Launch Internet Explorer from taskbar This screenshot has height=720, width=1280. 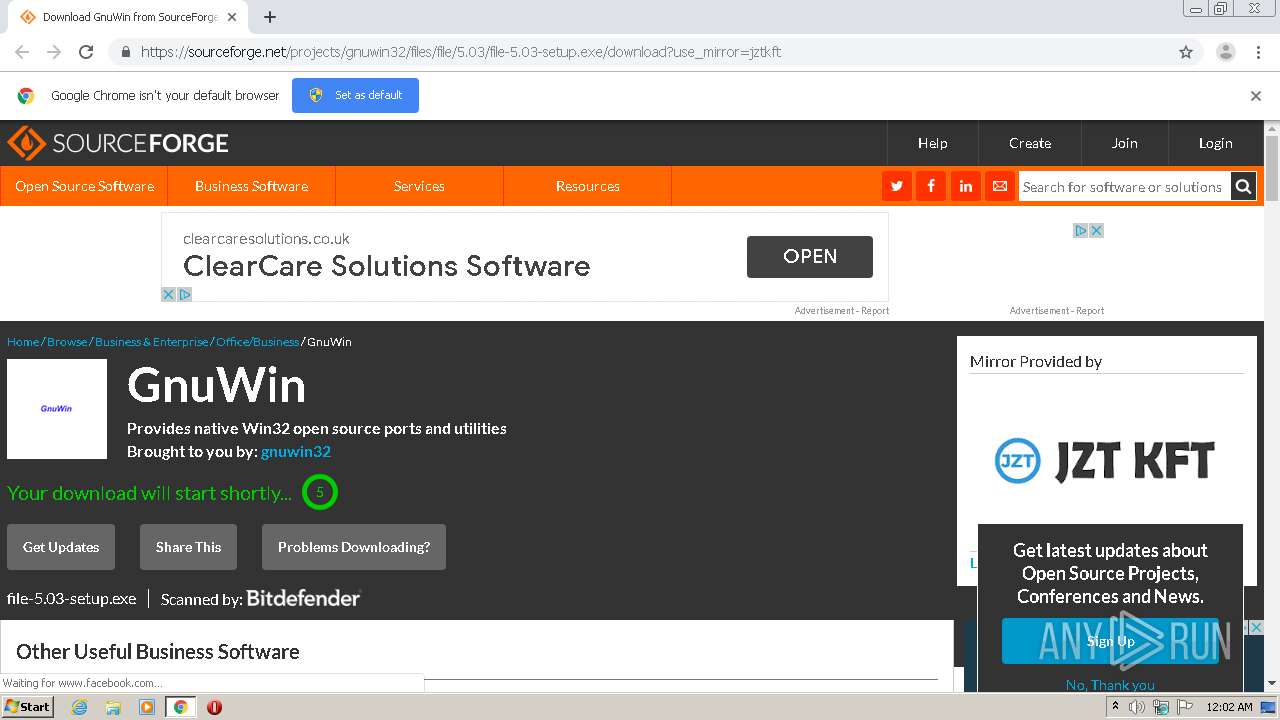click(x=79, y=707)
